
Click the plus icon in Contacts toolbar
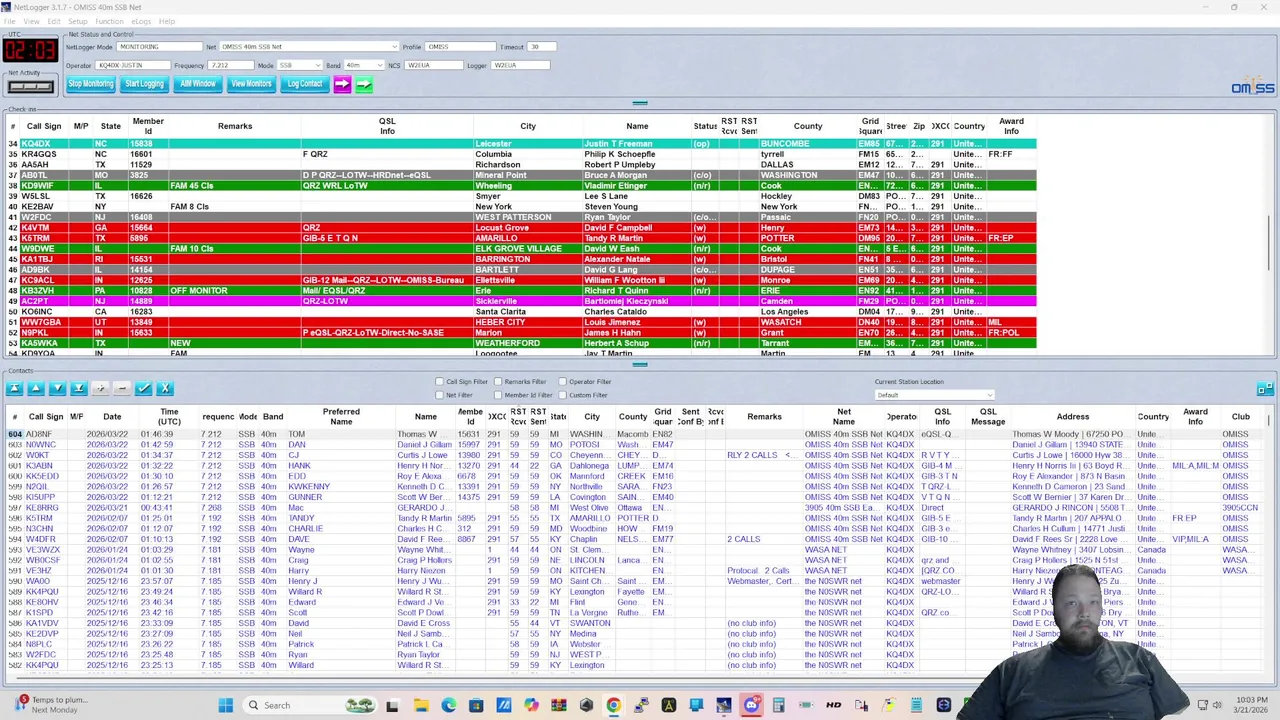(100, 388)
